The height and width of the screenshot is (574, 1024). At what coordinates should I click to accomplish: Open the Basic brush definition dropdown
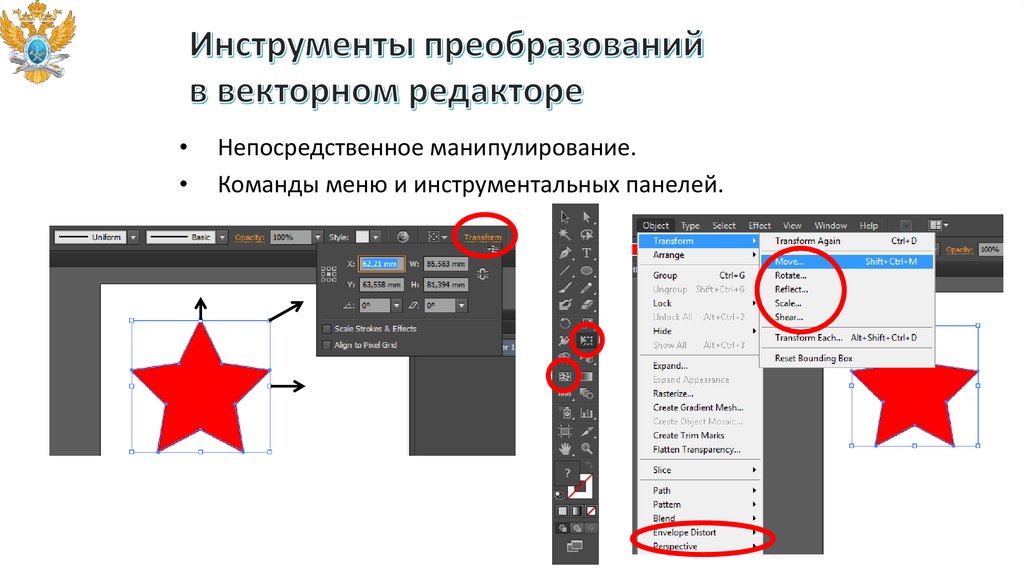pos(222,237)
